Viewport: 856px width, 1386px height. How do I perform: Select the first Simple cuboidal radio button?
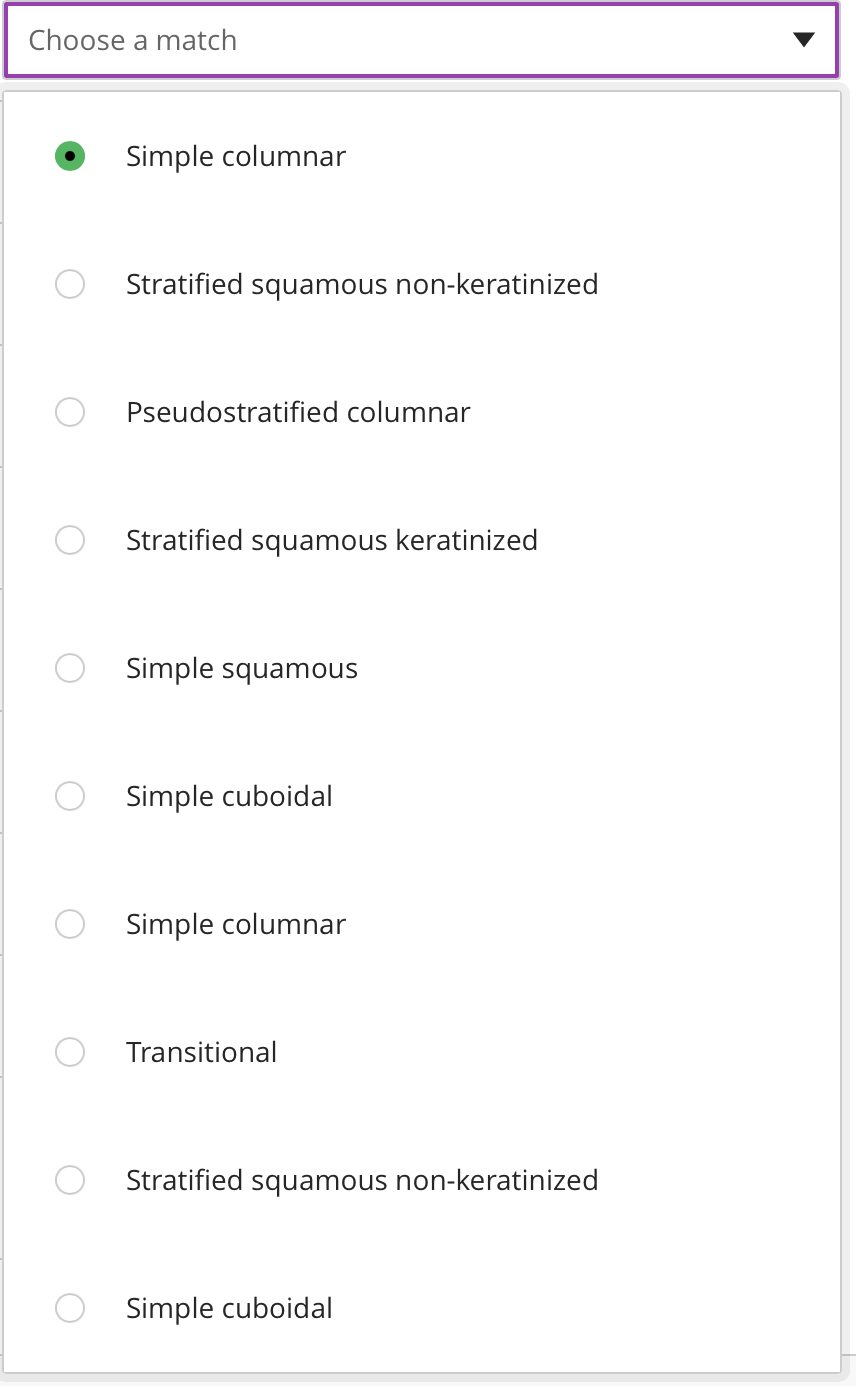point(70,796)
